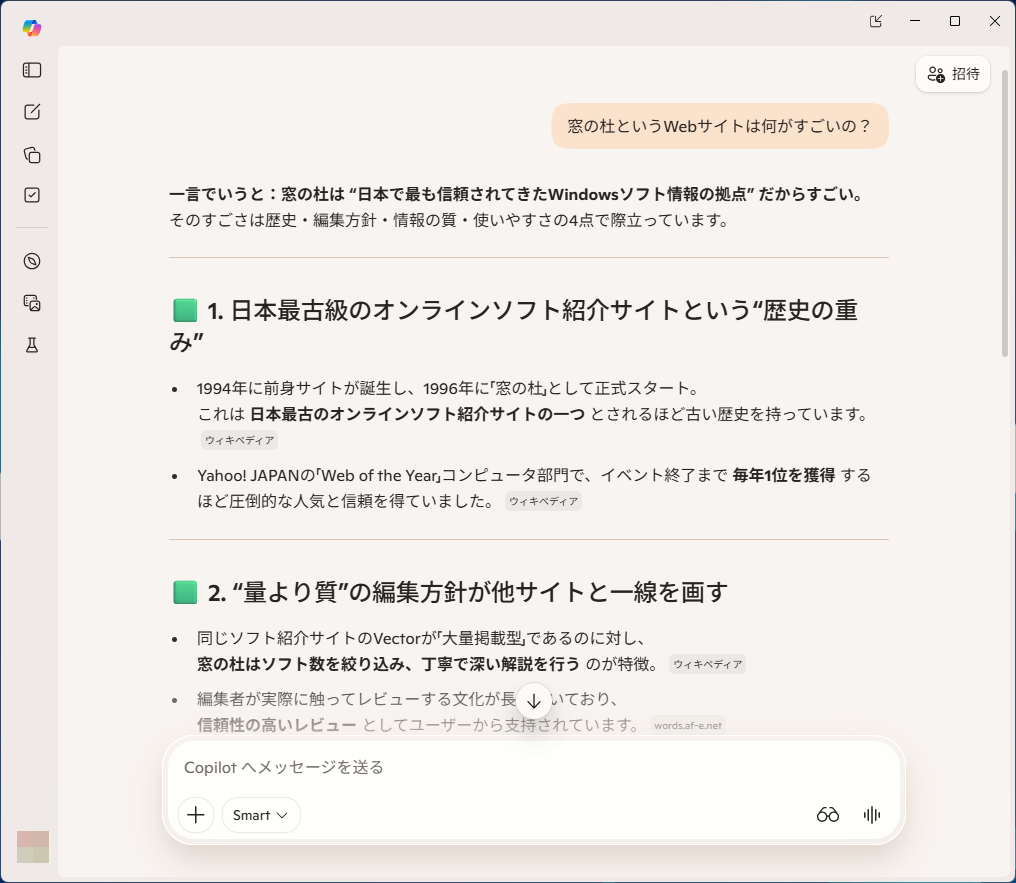This screenshot has width=1016, height=883.
Task: Click the plus attachment icon
Action: [195, 815]
